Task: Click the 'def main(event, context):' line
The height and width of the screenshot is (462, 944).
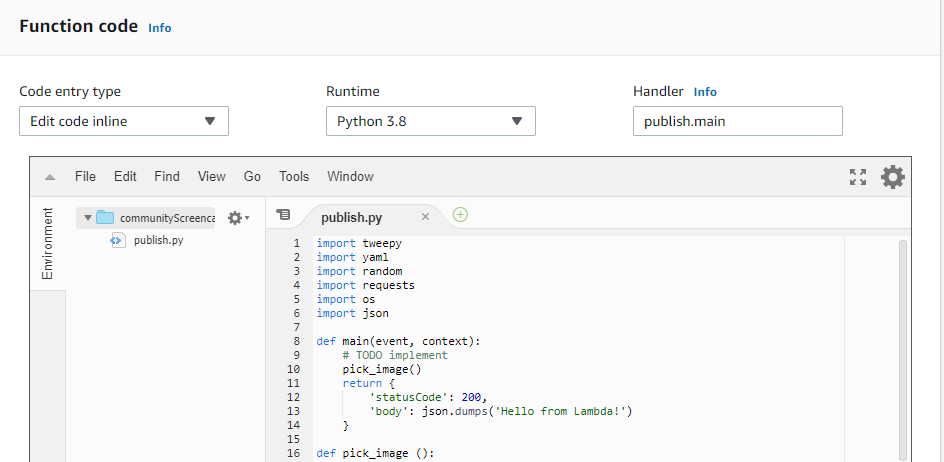Action: pyautogui.click(x=399, y=341)
